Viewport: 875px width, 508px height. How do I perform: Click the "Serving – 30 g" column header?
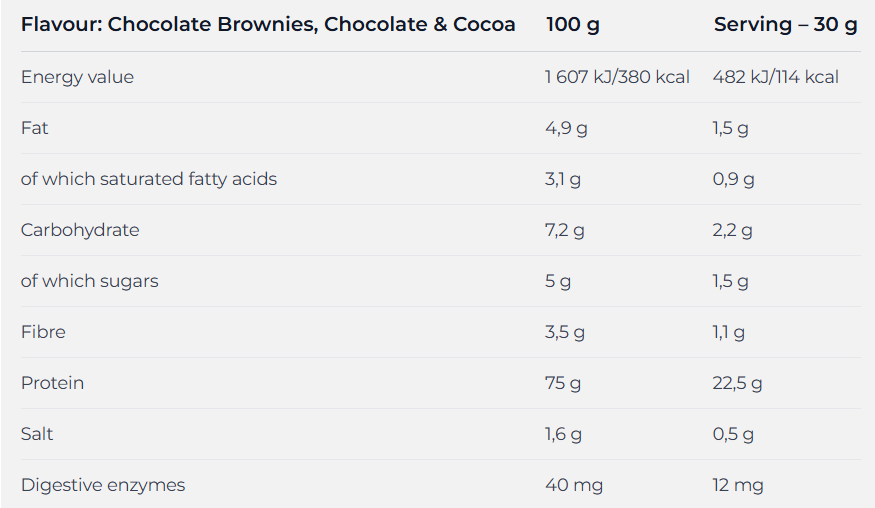785,25
